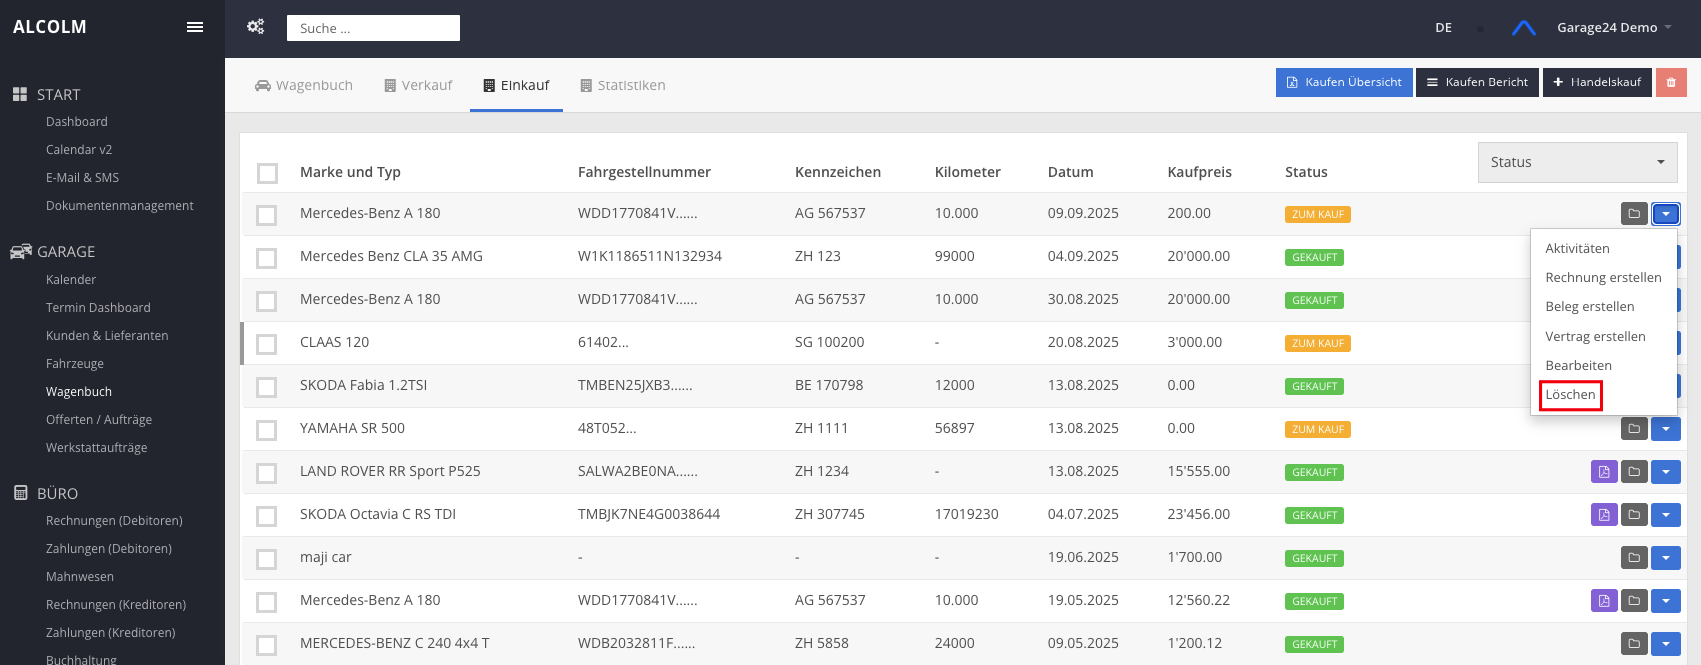Click the hamburger menu icon beside ALCOLM
This screenshot has width=1701, height=665.
(x=195, y=27)
